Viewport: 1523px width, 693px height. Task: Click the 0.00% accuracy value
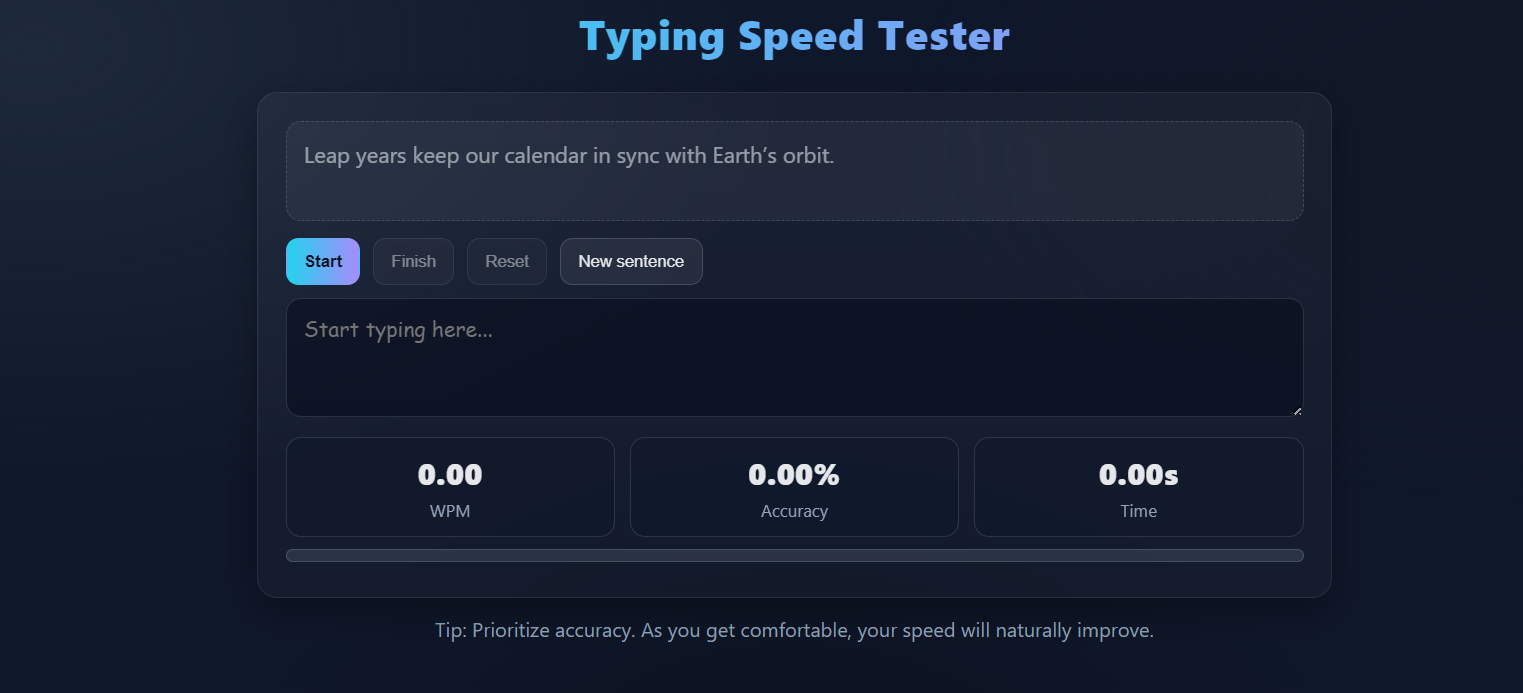coord(794,474)
